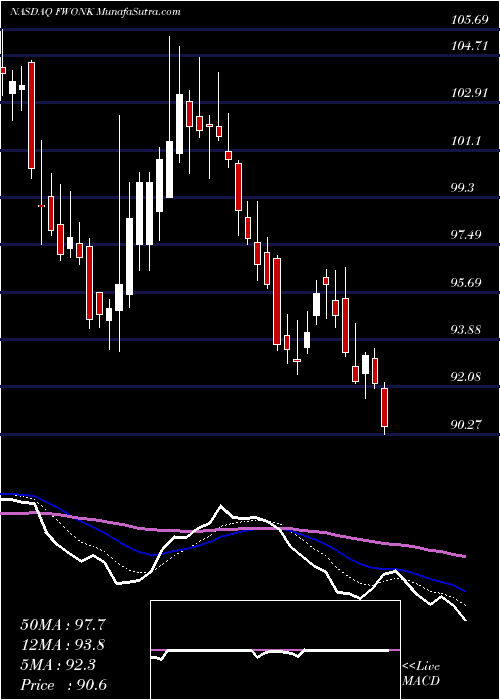The height and width of the screenshot is (700, 500).
Task: Select the 101.1 price level label
Action: tap(467, 140)
